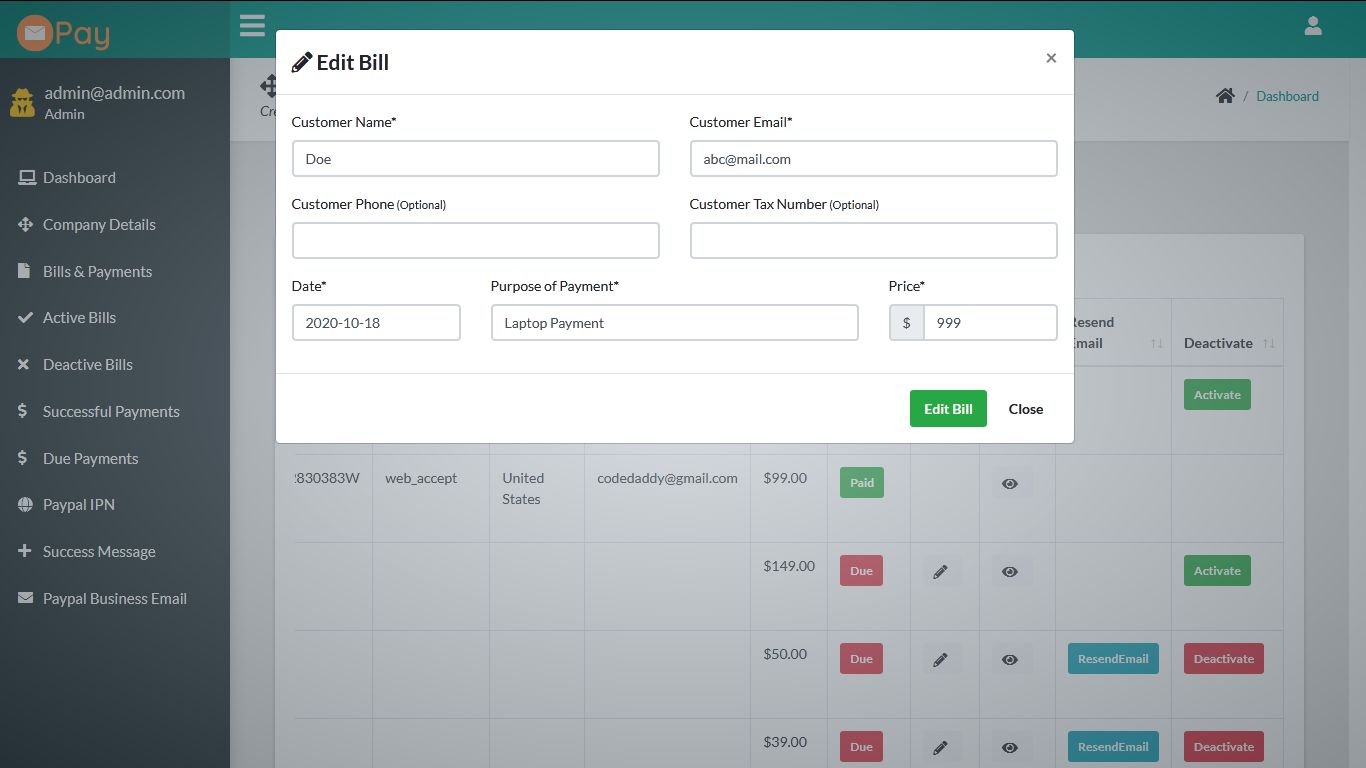Open Due Payments from the sidebar menu
This screenshot has width=1366, height=768.
point(25,458)
